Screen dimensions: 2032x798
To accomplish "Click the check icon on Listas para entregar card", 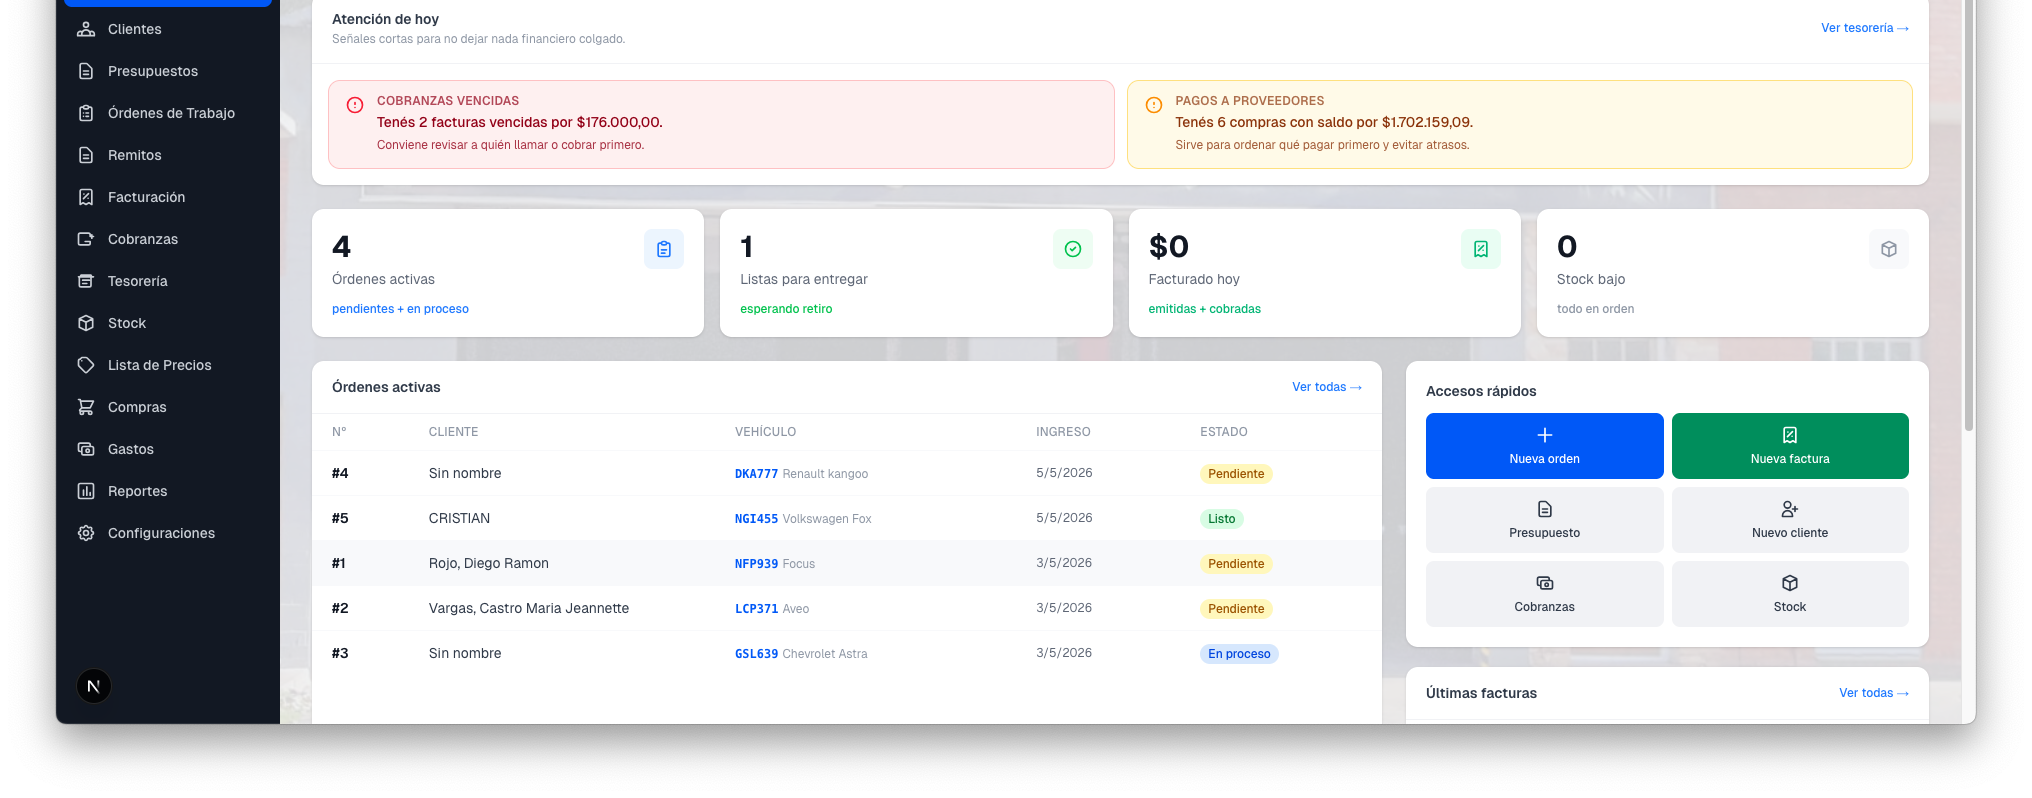I will [1073, 249].
